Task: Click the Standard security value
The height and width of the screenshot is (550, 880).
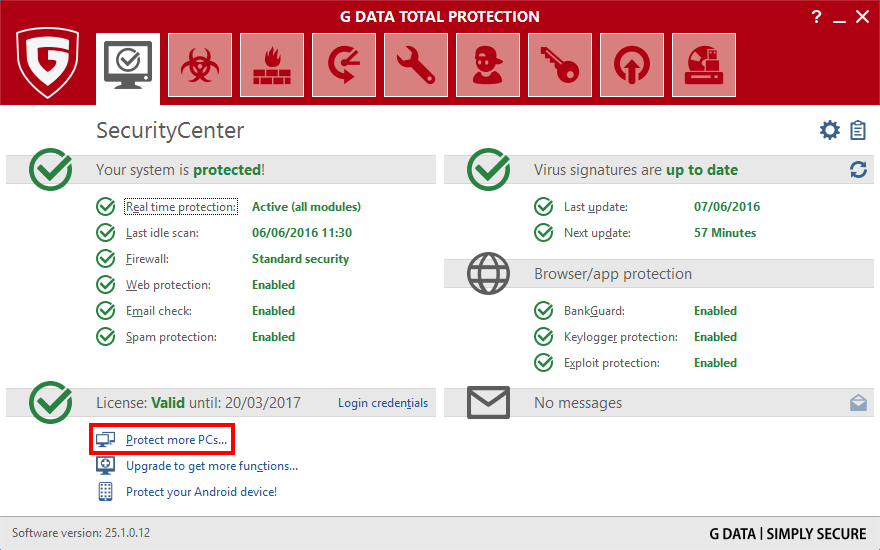Action: point(300,259)
